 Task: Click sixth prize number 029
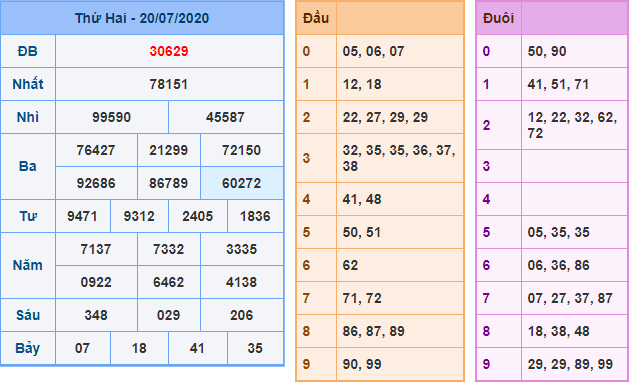pos(168,315)
